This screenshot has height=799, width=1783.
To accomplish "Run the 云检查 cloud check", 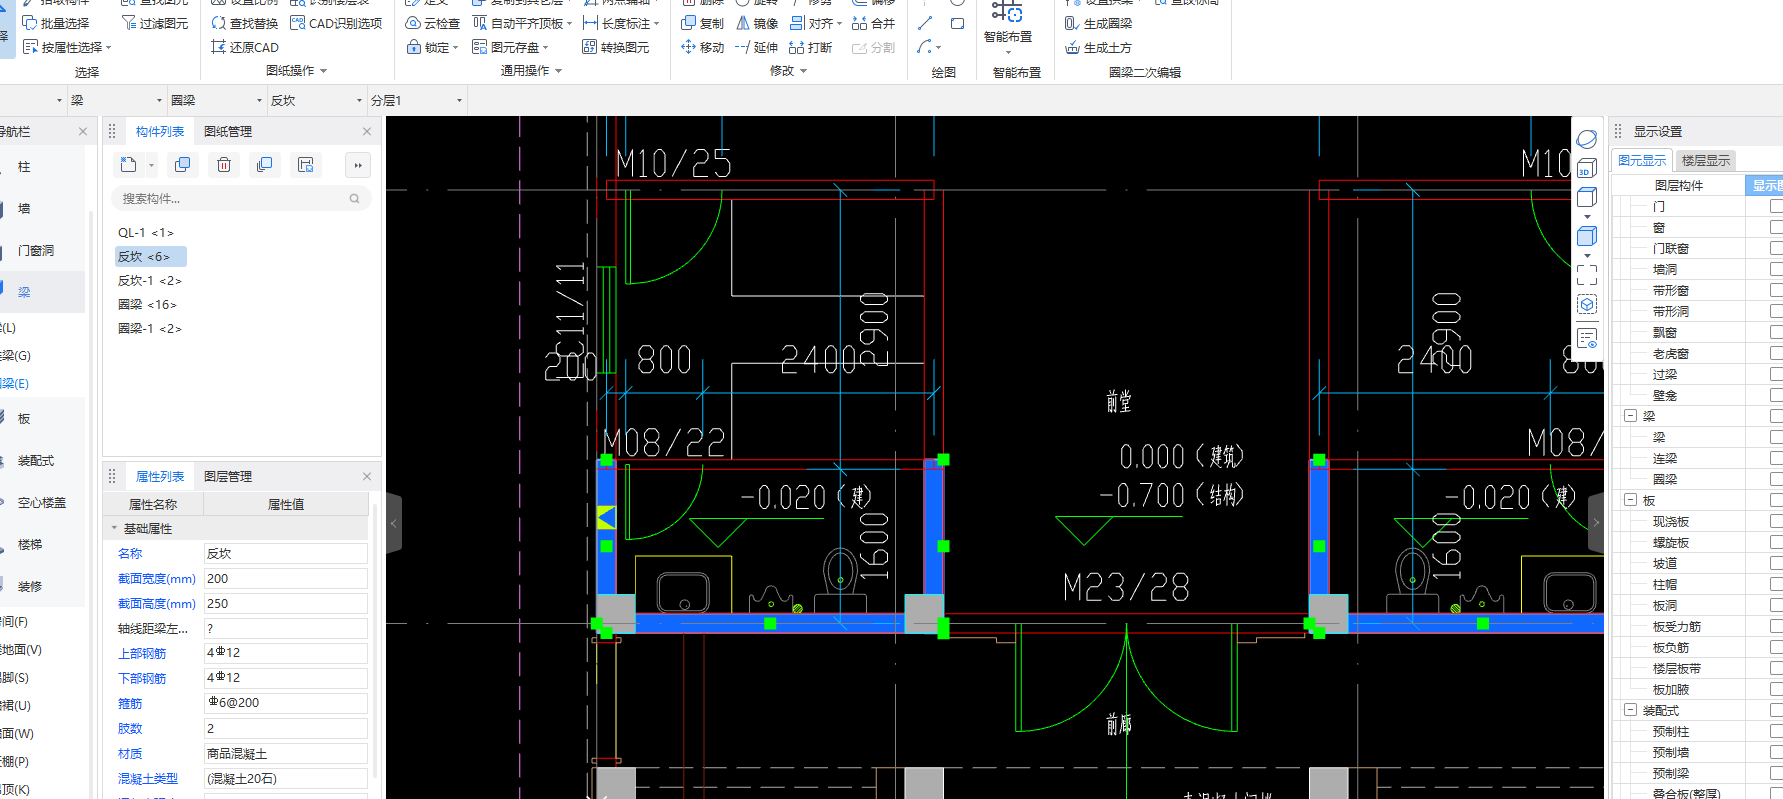I will point(433,23).
